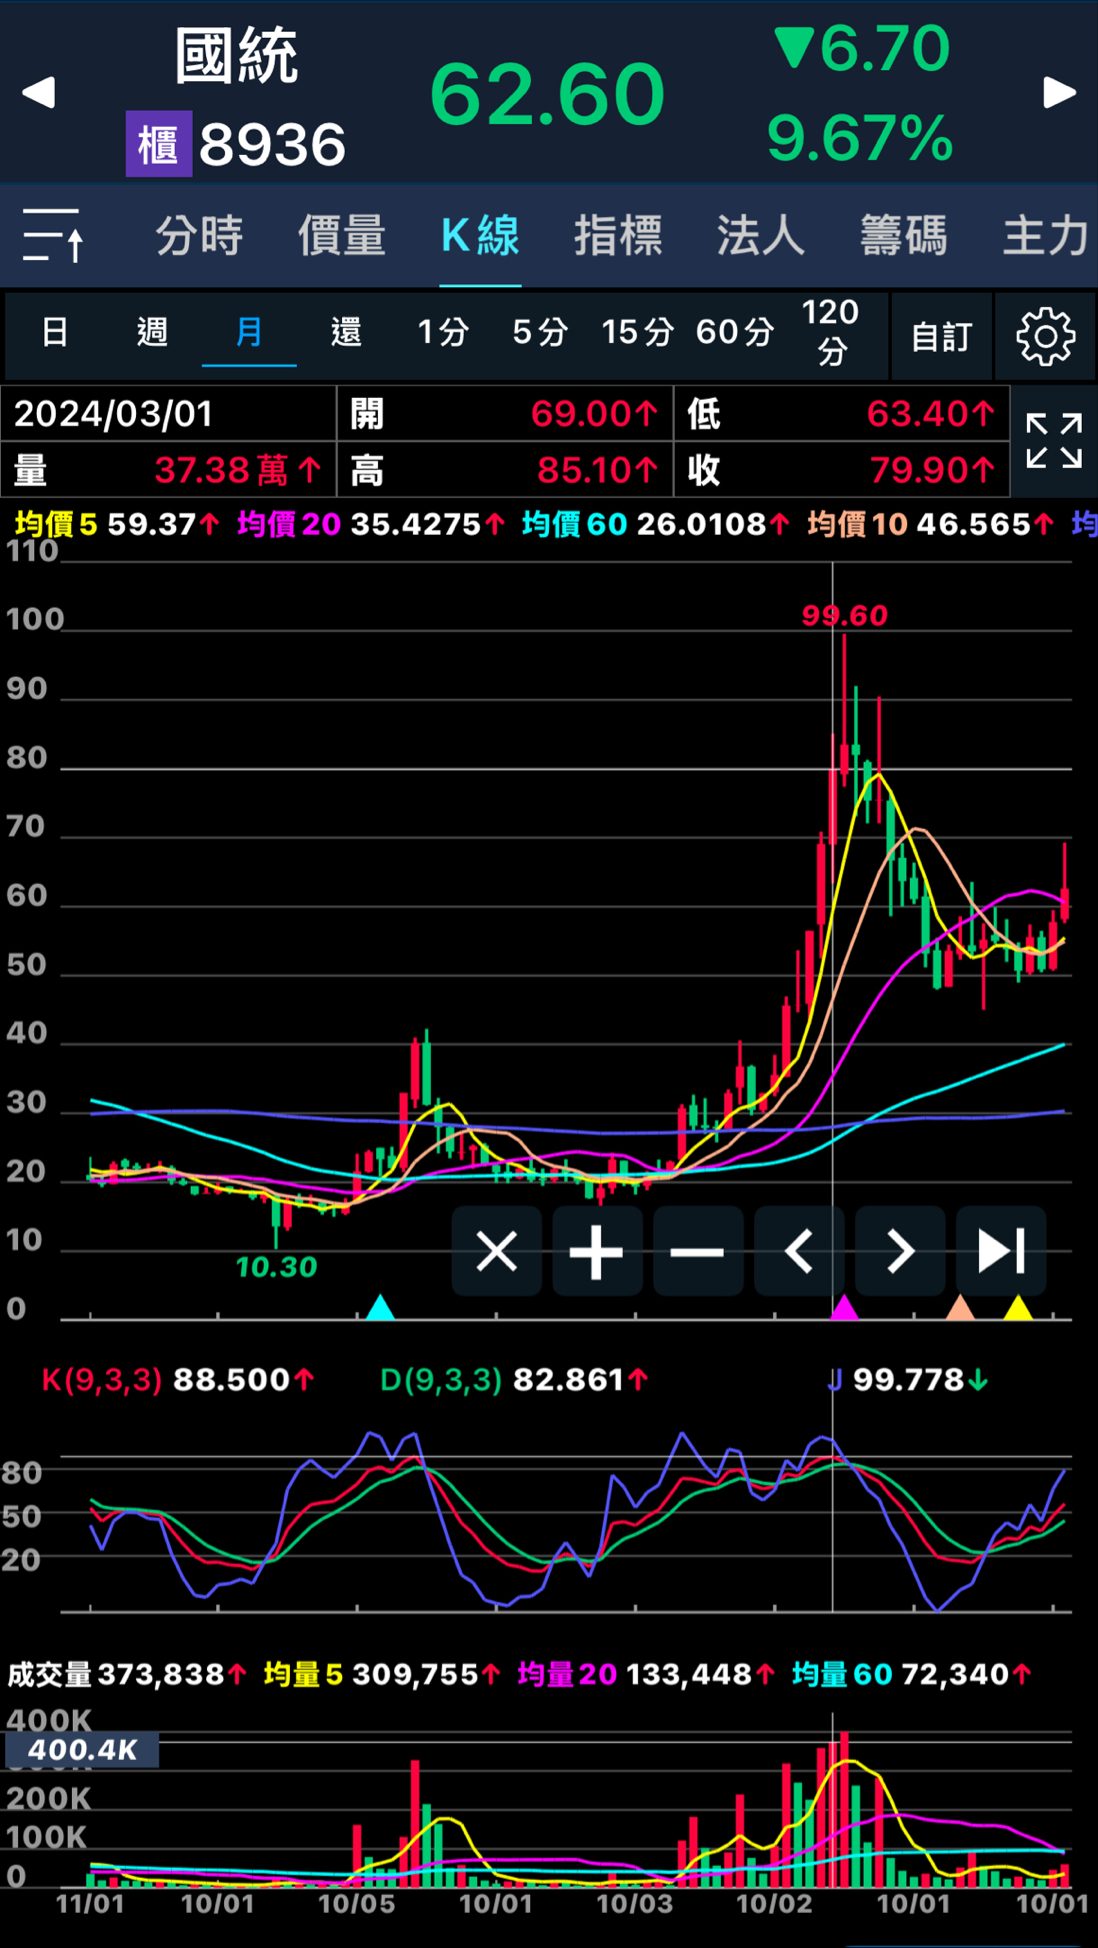Viewport: 1098px width, 1948px height.
Task: Open the 法人 tab
Action: point(760,236)
